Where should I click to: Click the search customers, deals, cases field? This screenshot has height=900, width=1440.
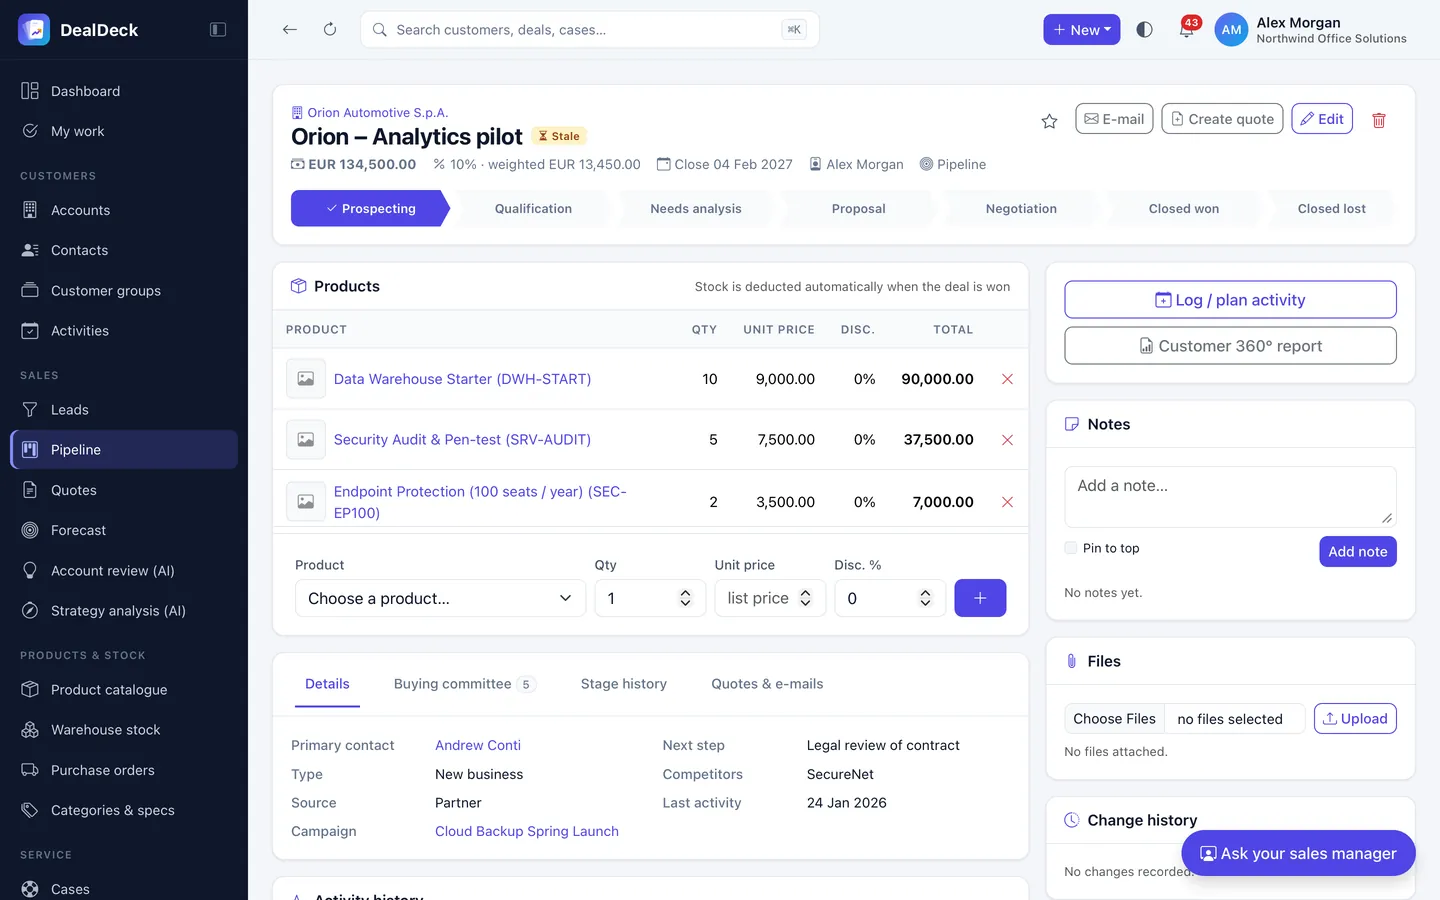(590, 30)
